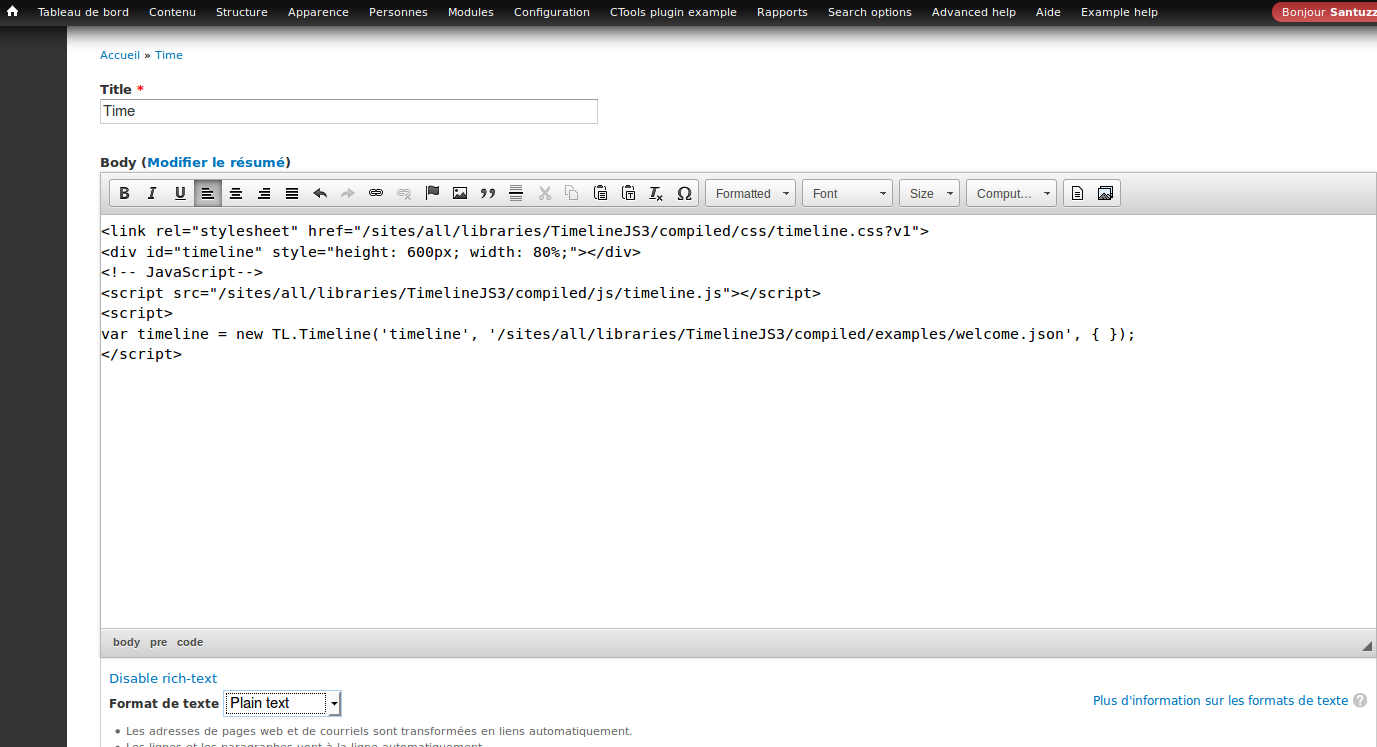Copy the selected text
The width and height of the screenshot is (1377, 747).
coord(572,193)
